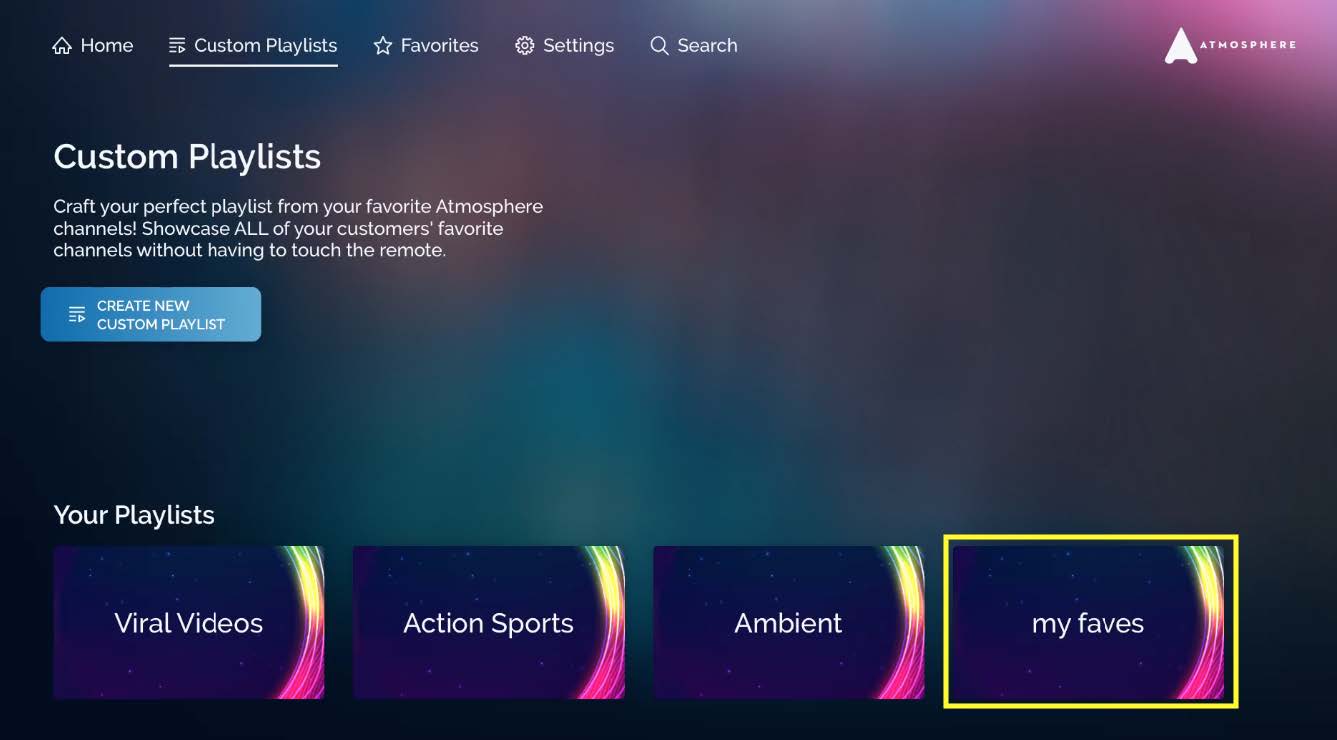Click the Your Playlists section heading

click(x=134, y=515)
